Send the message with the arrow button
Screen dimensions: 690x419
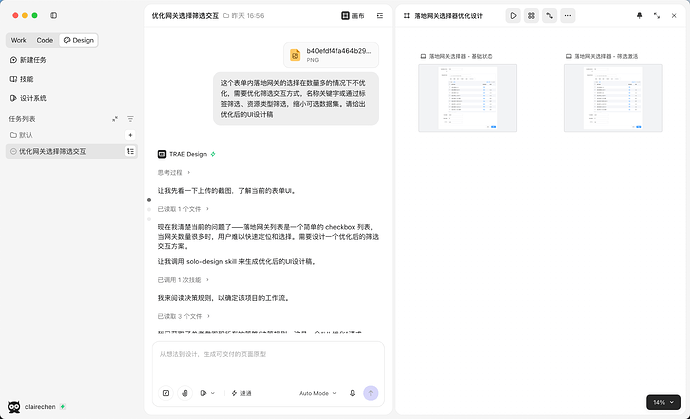coord(371,393)
